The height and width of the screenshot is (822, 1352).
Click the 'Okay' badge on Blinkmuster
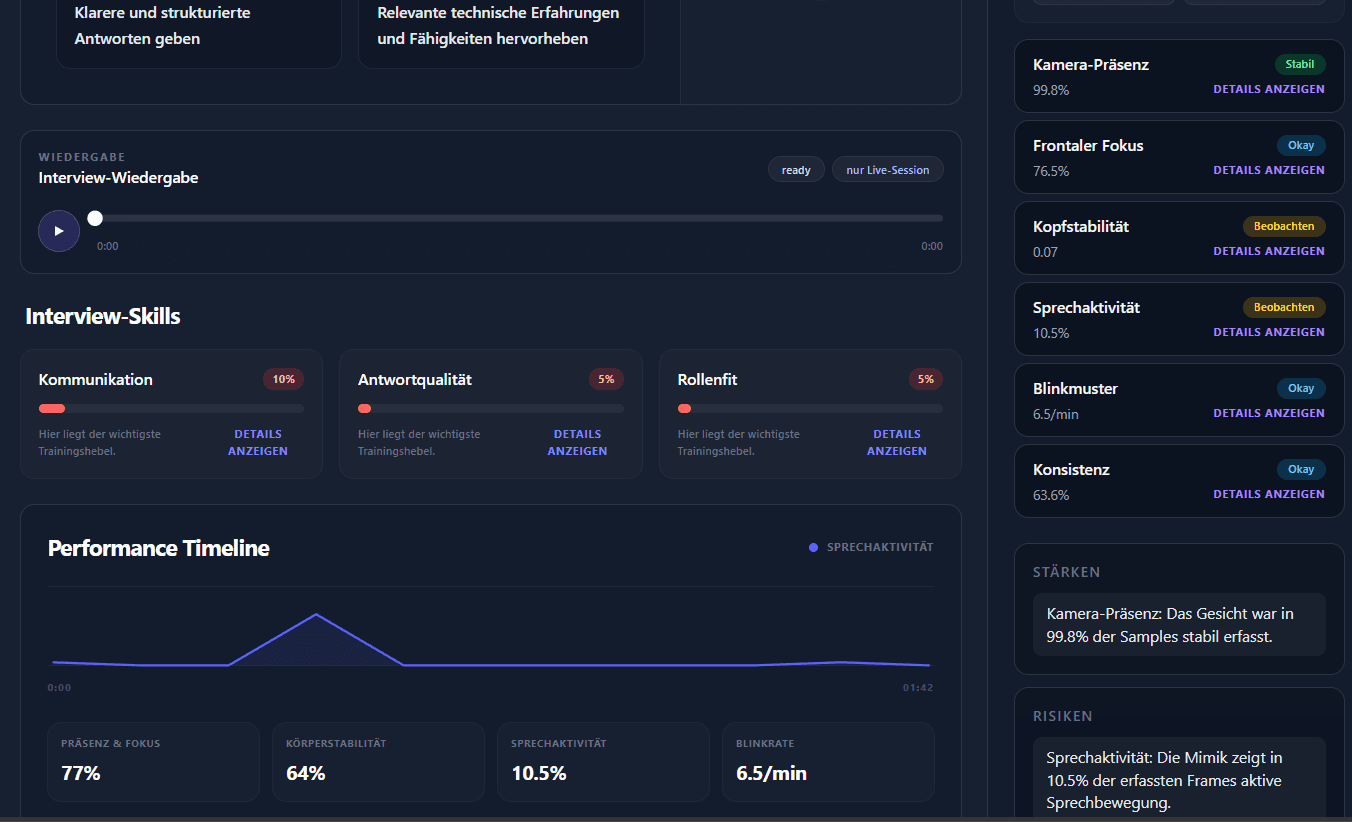click(x=1301, y=388)
